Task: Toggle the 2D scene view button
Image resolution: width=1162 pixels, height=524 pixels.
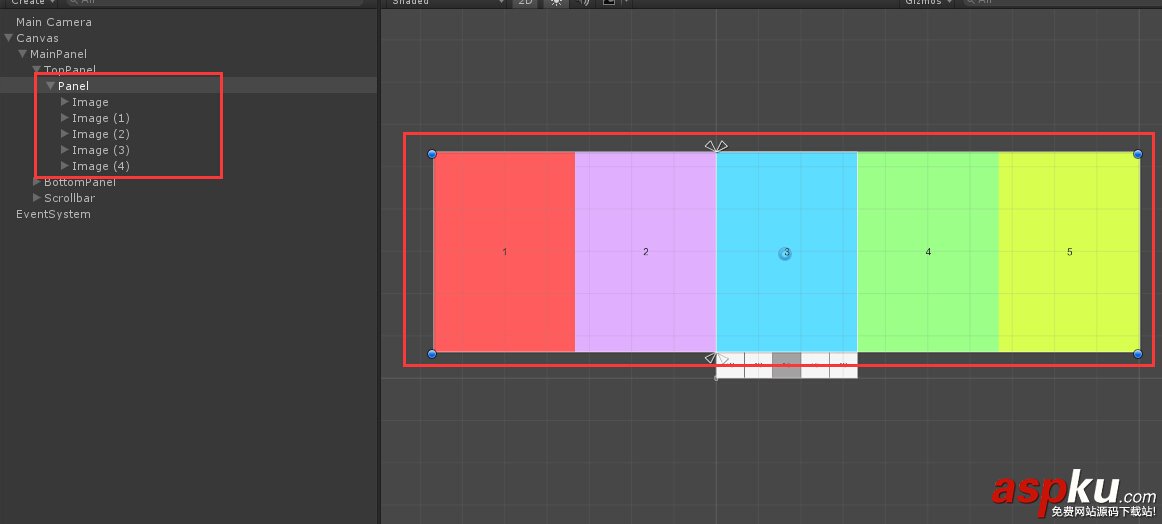Action: pyautogui.click(x=525, y=3)
